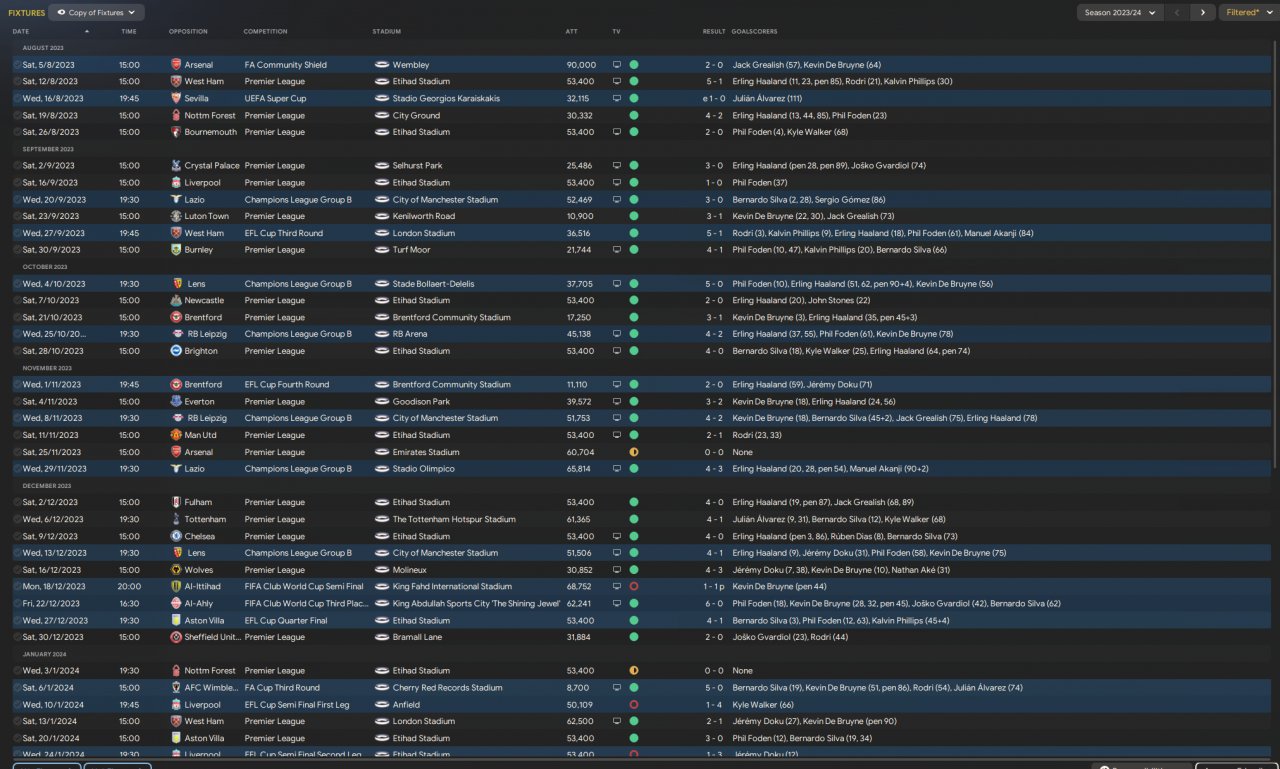Click the Man Utd club badge
The width and height of the screenshot is (1280, 769).
tap(176, 435)
